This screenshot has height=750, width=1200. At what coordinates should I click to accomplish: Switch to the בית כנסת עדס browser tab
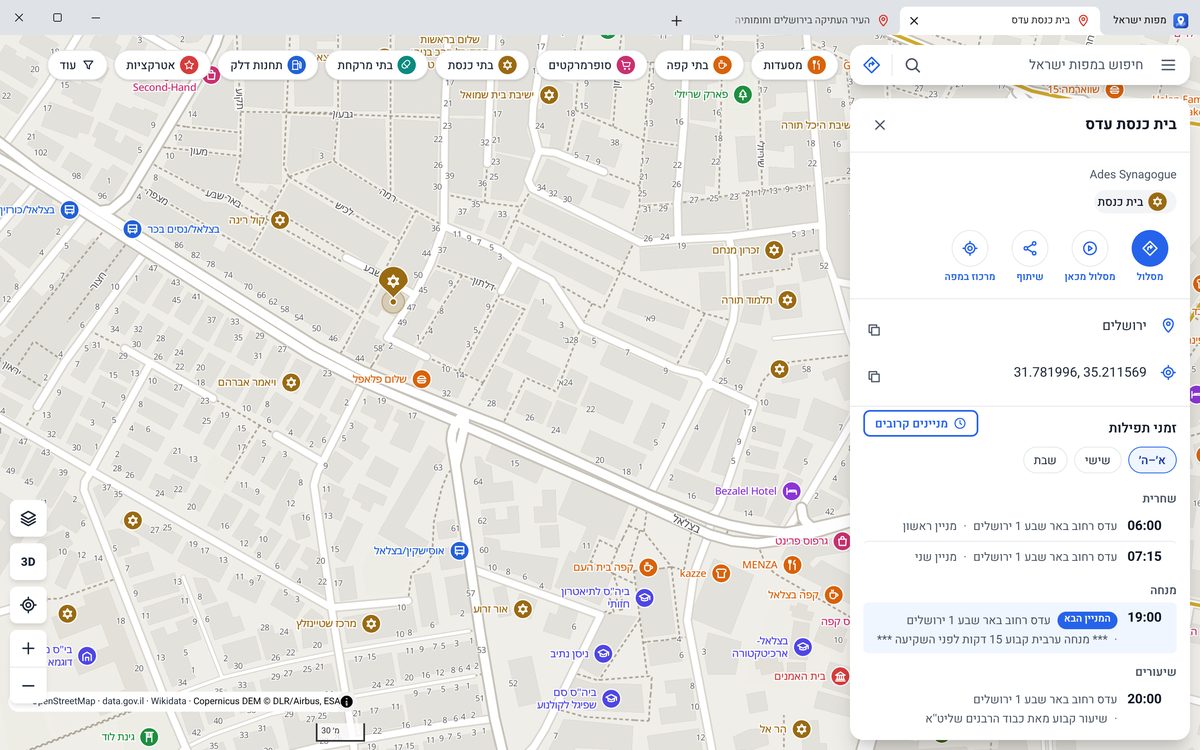pos(1000,20)
